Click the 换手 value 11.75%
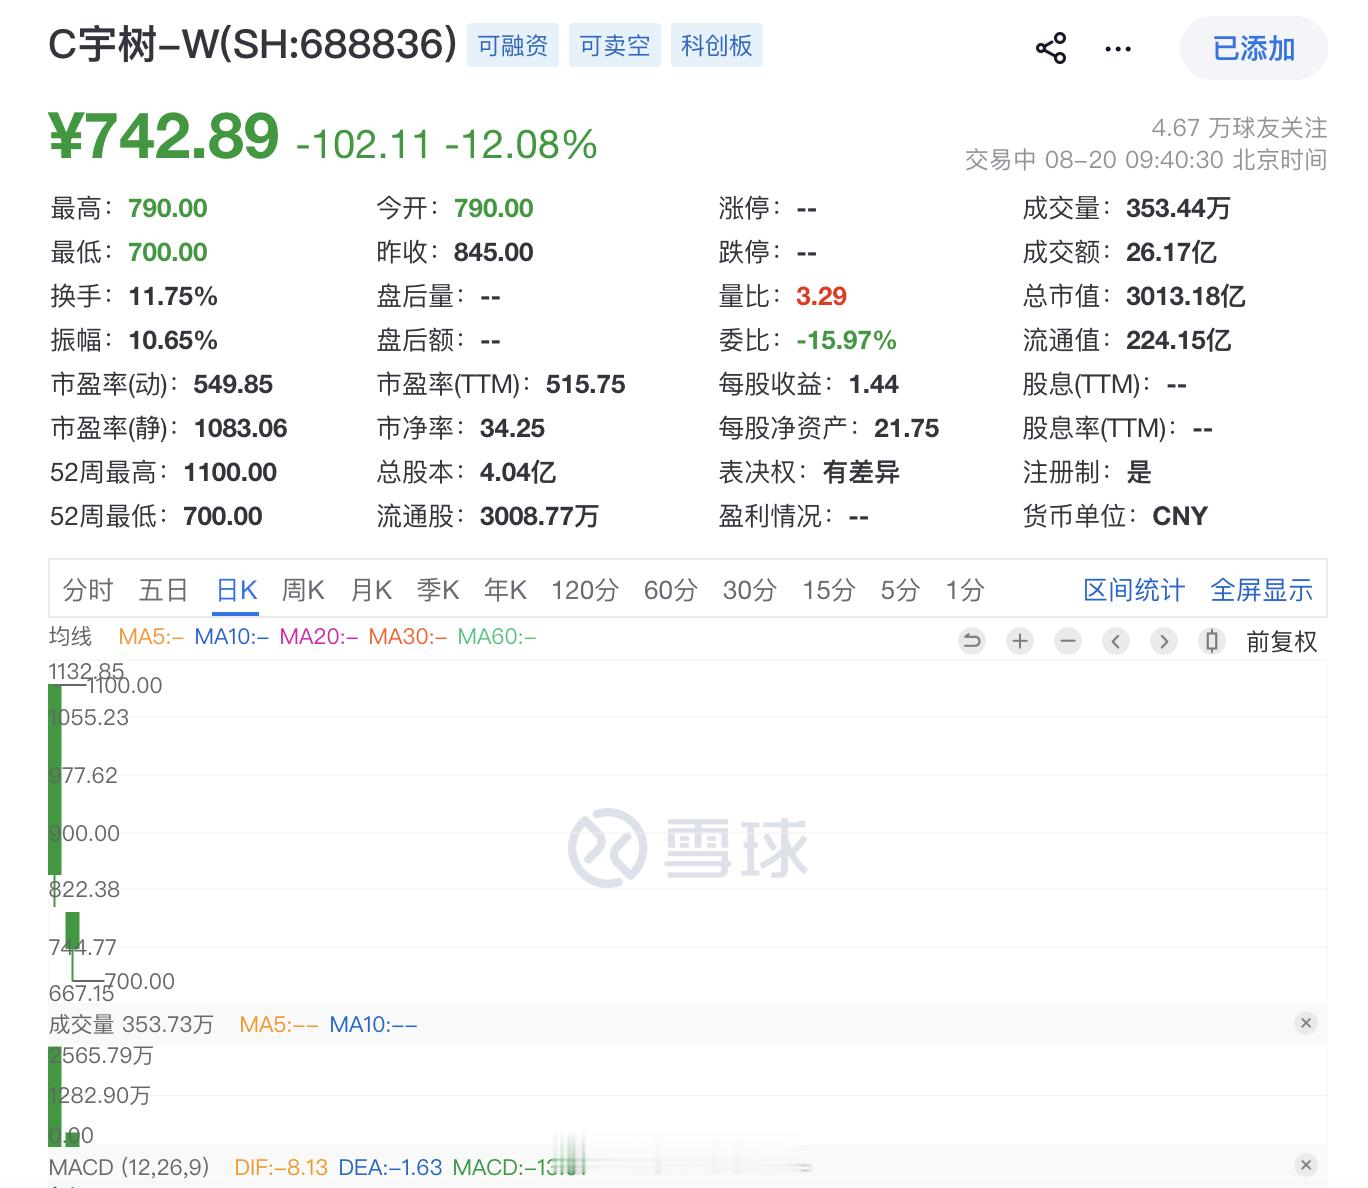The height and width of the screenshot is (1188, 1368). coord(173,296)
